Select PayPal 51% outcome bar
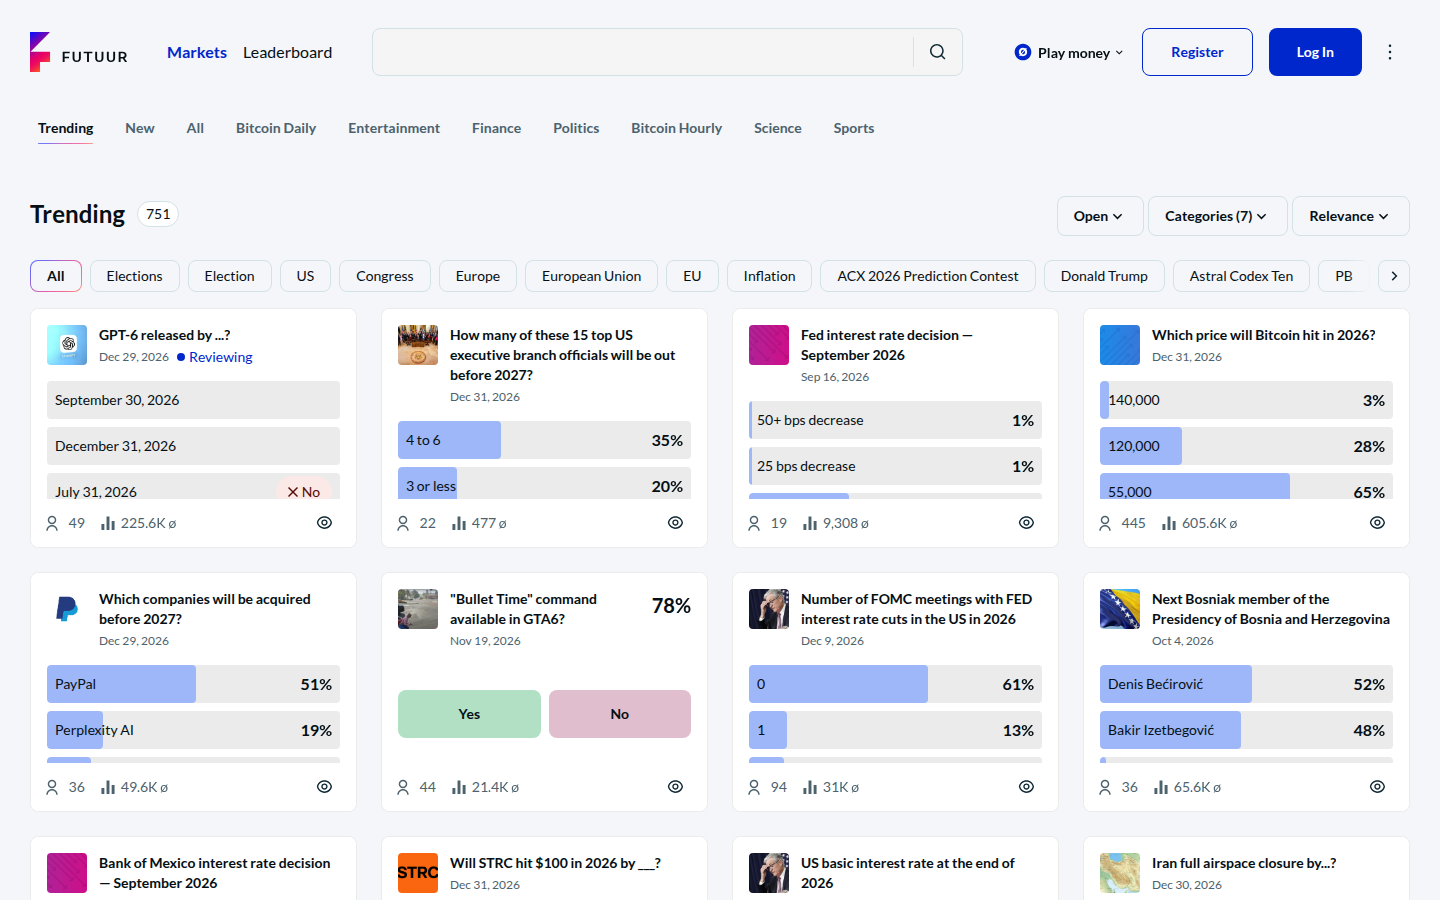Viewport: 1440px width, 900px height. pos(193,684)
